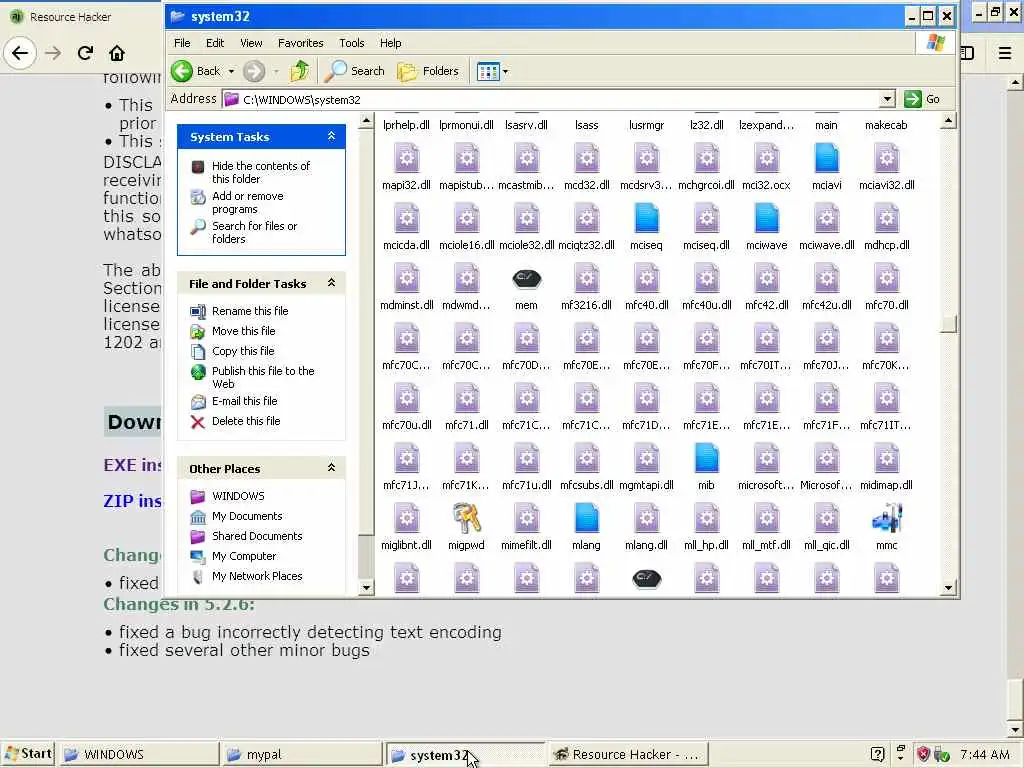Click the Go button beside address bar
1024x768 pixels.
(922, 99)
